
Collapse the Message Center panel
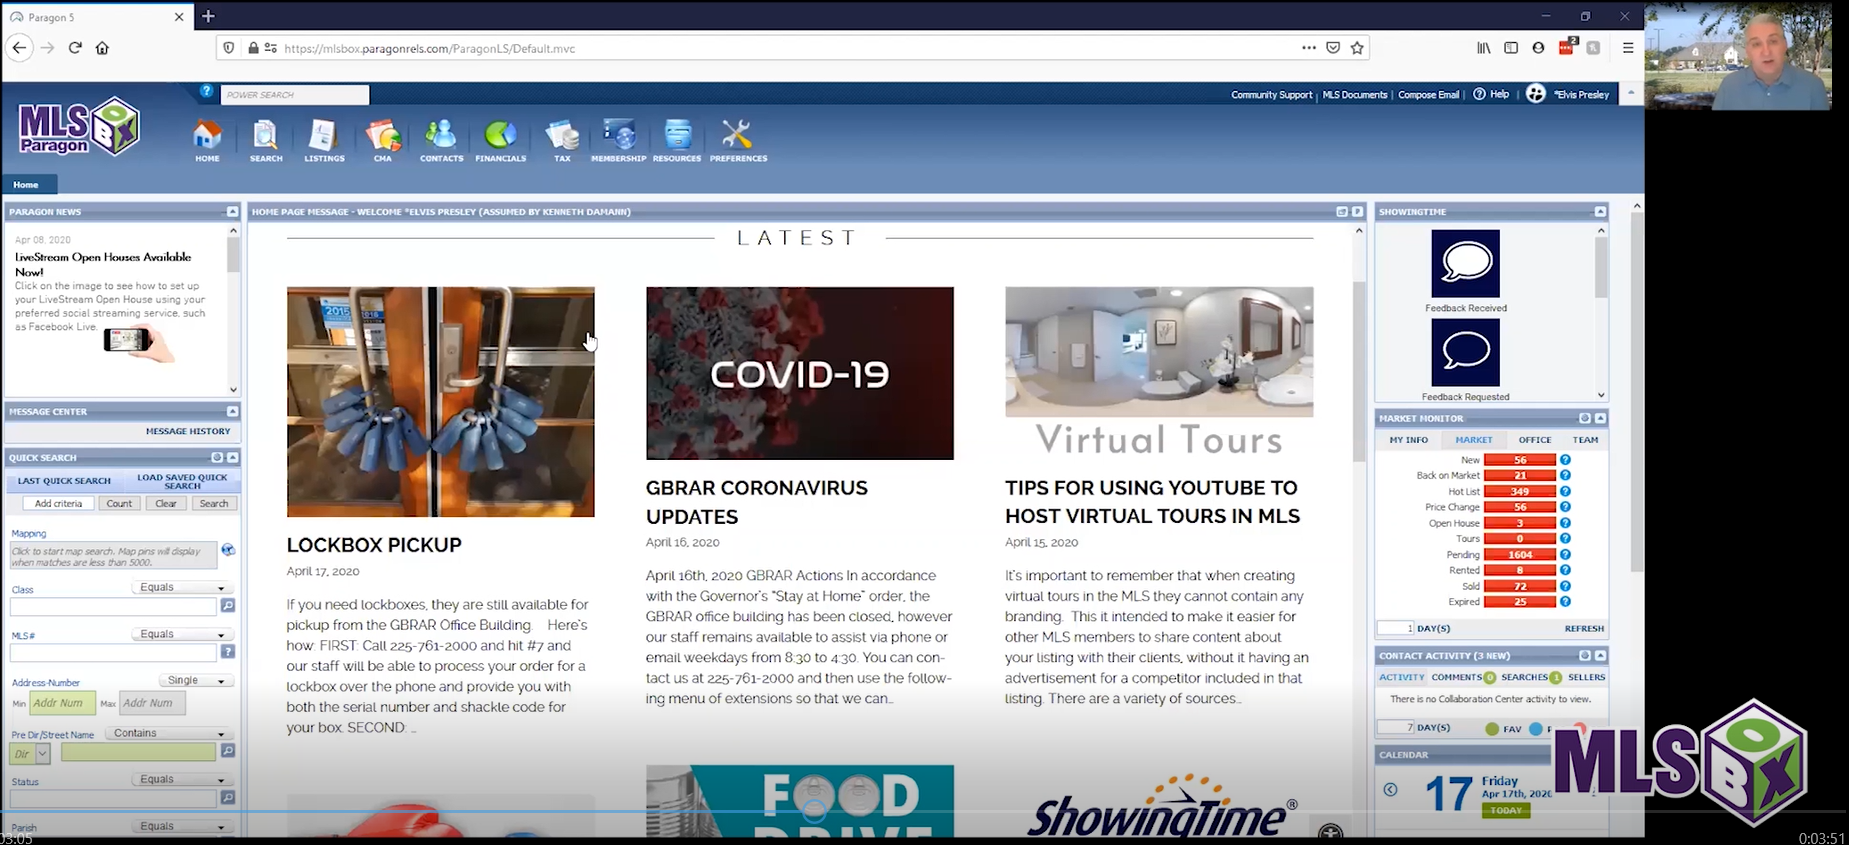click(x=232, y=411)
